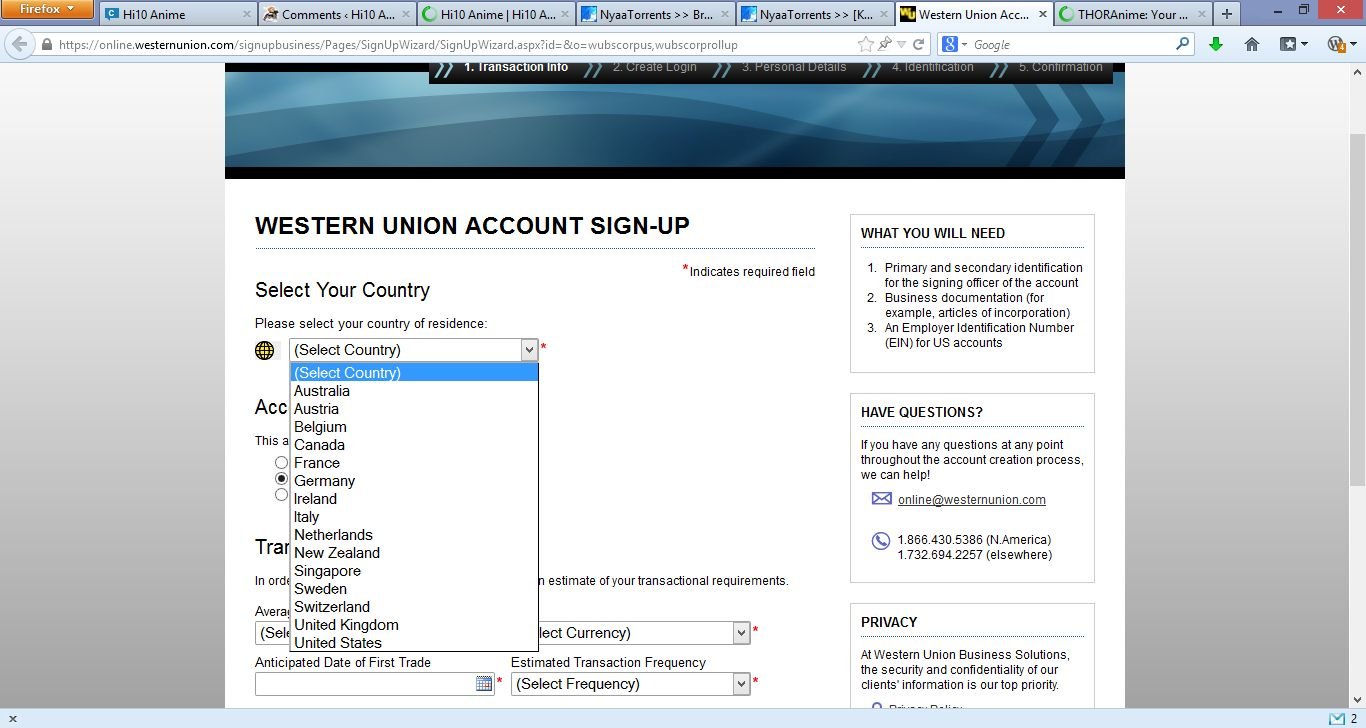Screen dimensions: 1366x728
Task: Collapse the Select Country dropdown arrow
Action: 529,350
